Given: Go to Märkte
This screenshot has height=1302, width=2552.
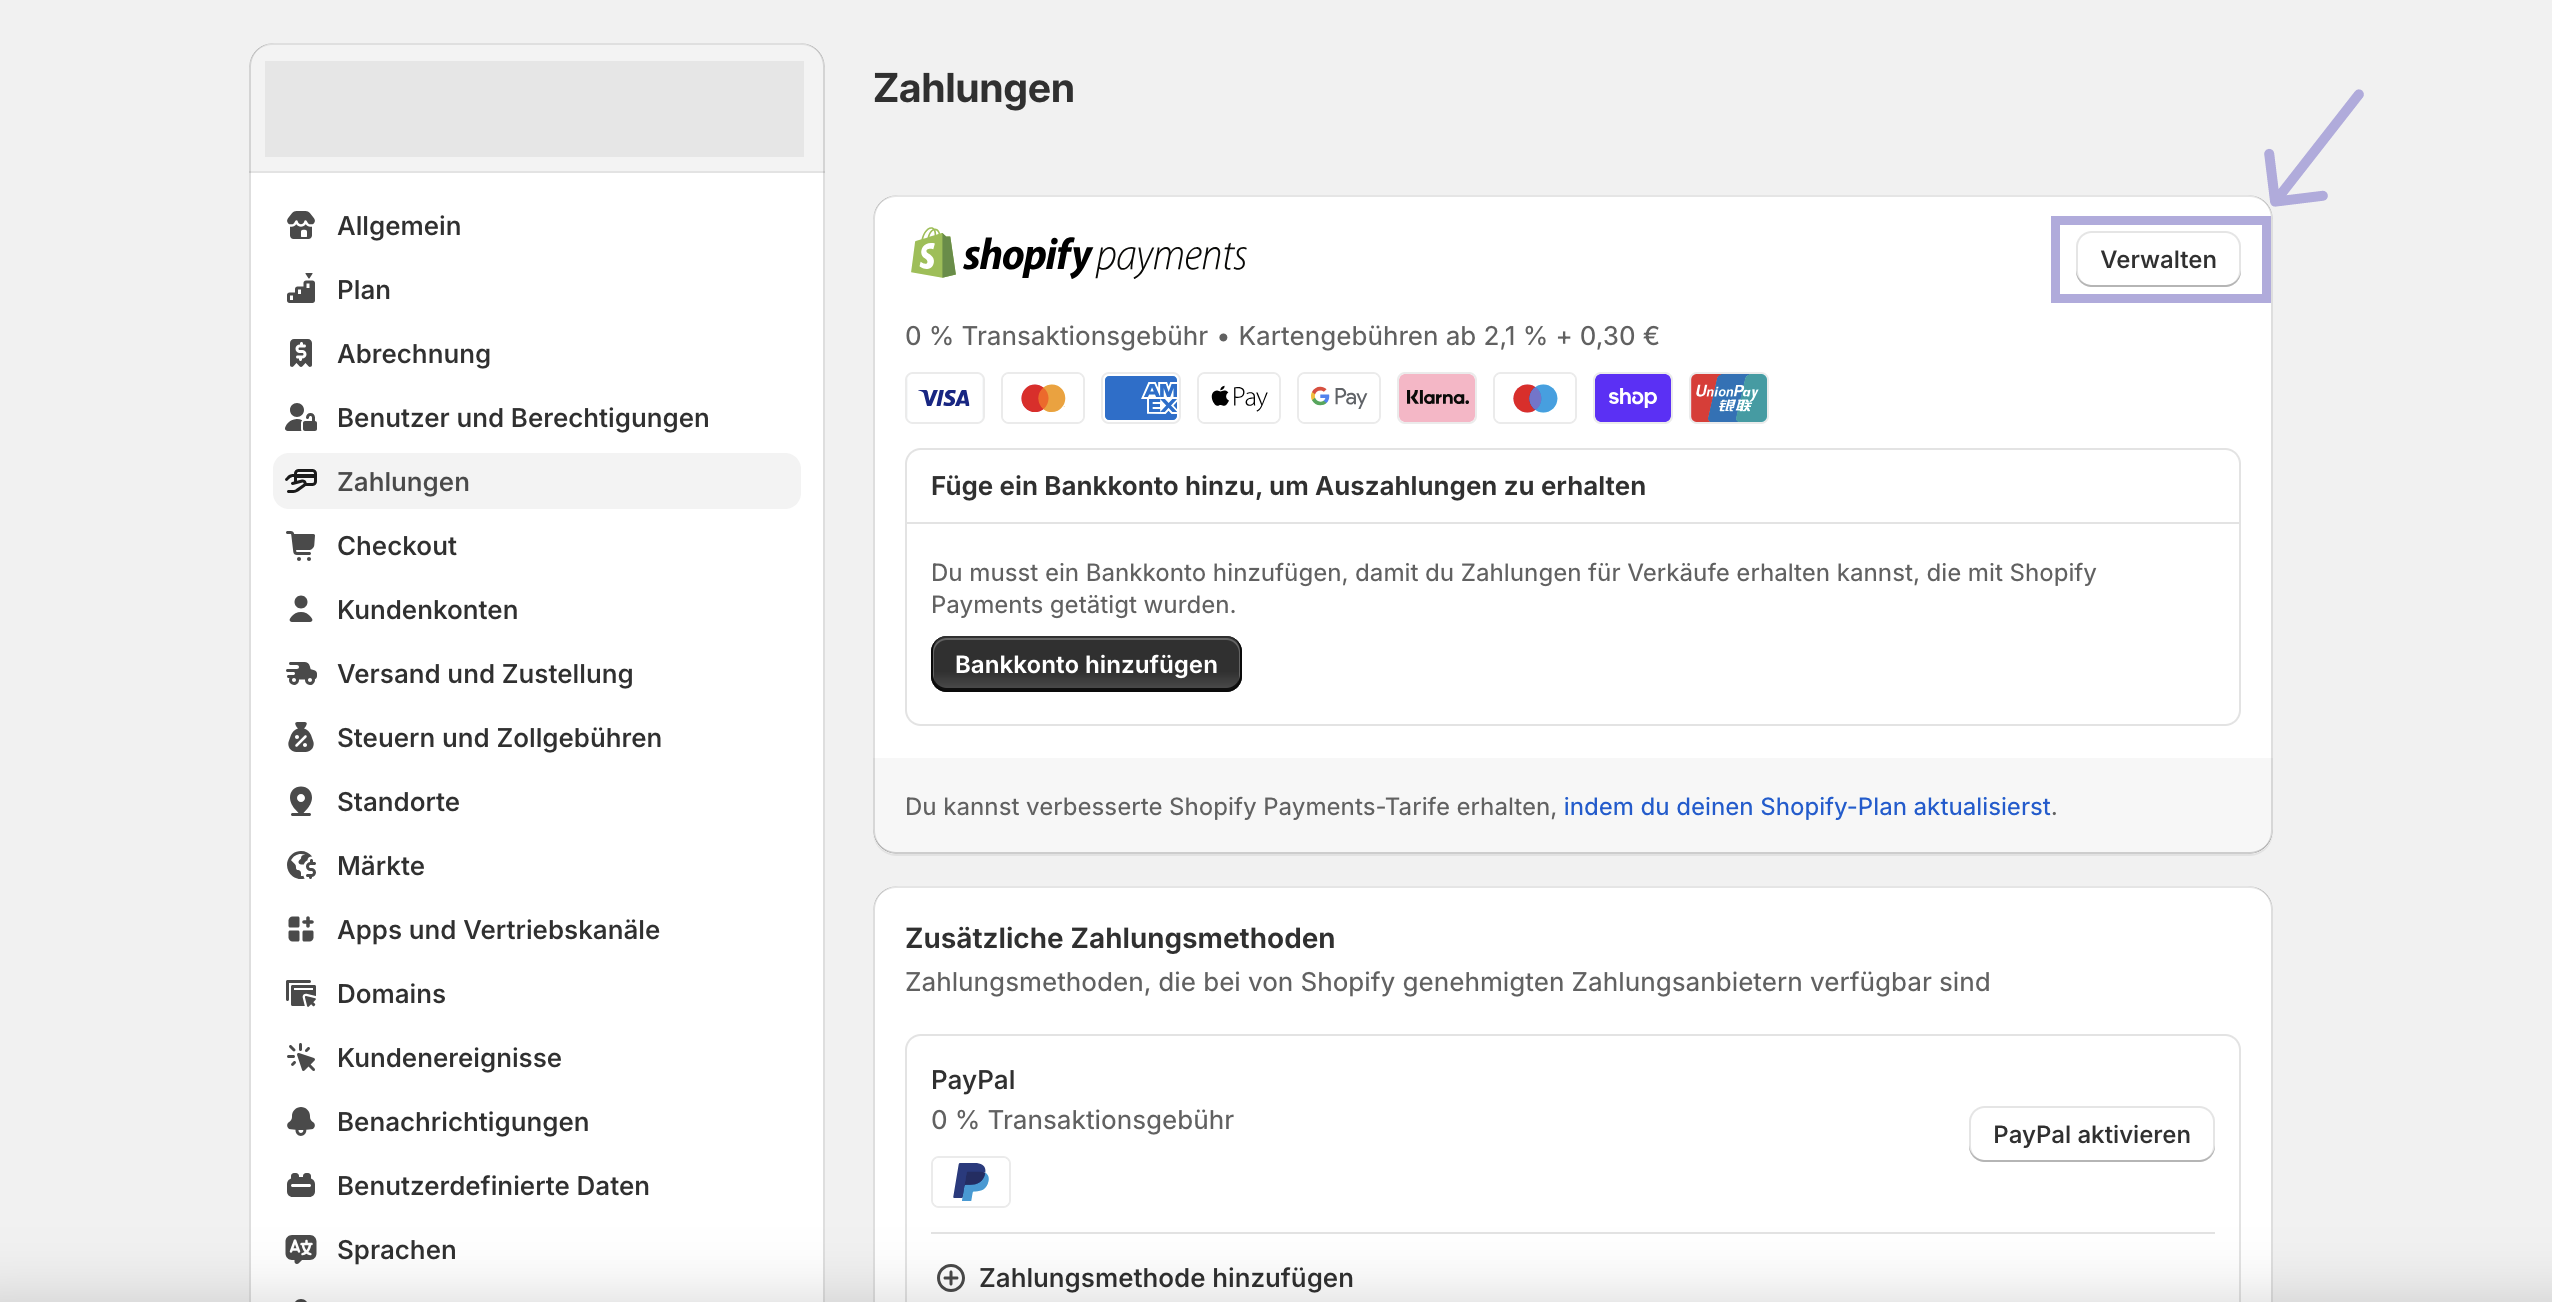Looking at the screenshot, I should click(536, 866).
